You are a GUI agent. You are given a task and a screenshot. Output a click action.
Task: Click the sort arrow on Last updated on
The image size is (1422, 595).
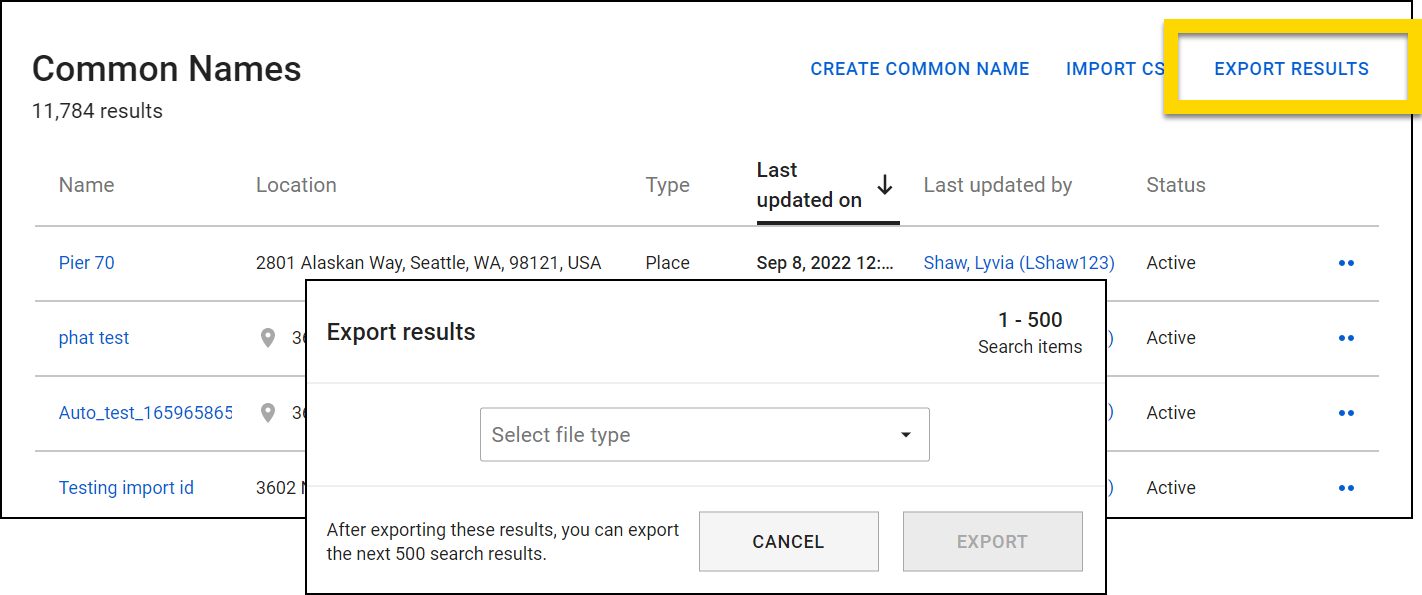click(x=884, y=185)
